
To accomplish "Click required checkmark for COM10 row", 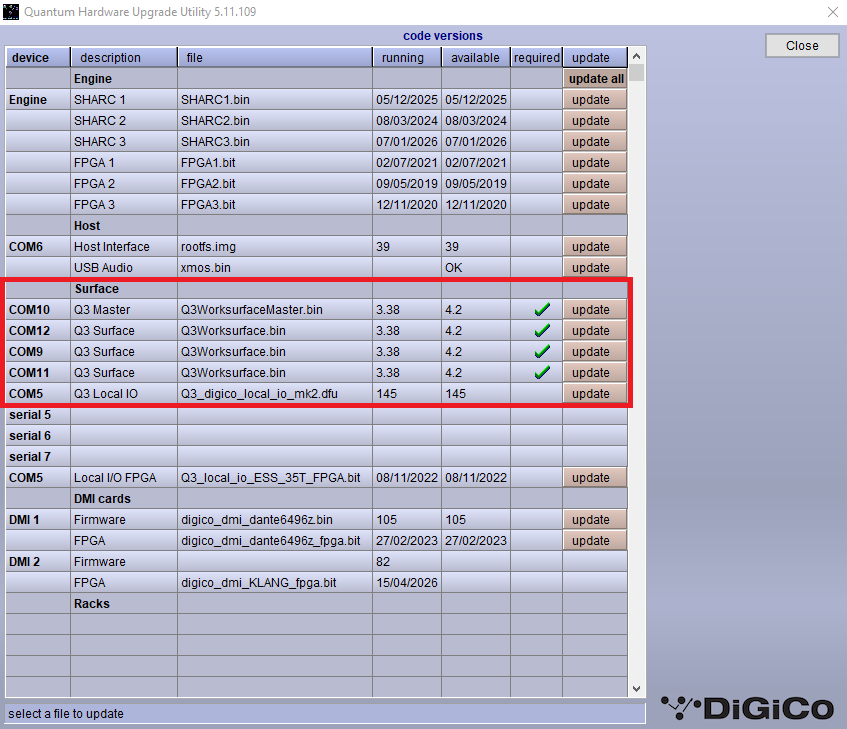I will (542, 309).
